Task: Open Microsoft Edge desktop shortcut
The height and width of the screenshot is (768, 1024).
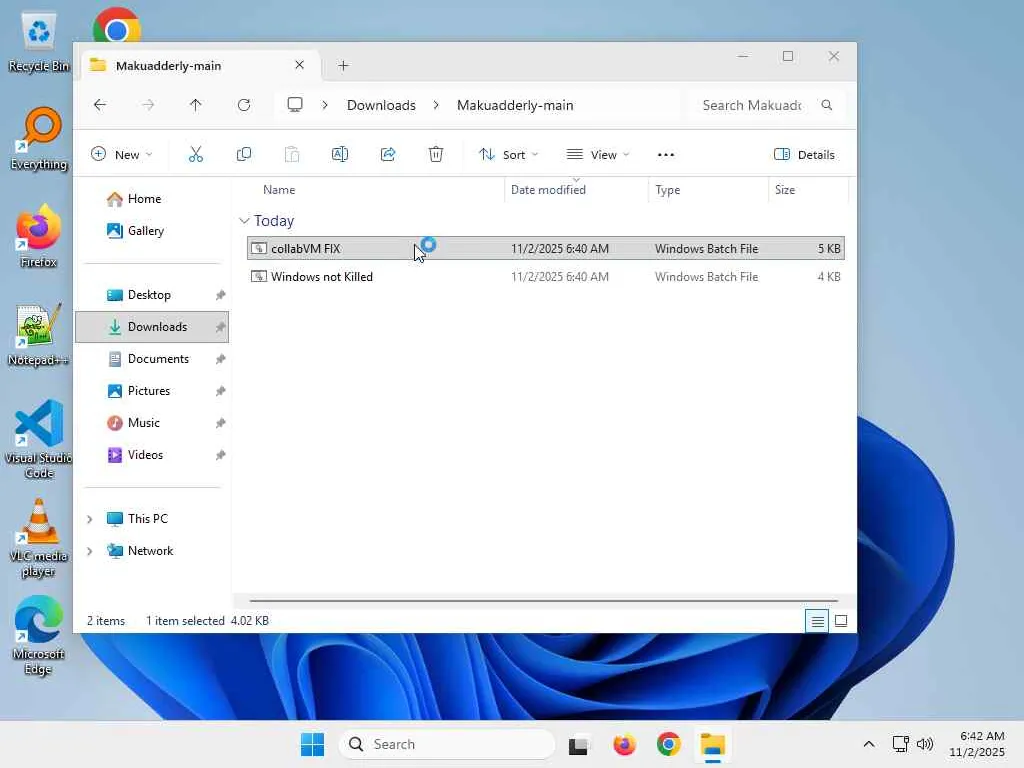Action: (39, 635)
